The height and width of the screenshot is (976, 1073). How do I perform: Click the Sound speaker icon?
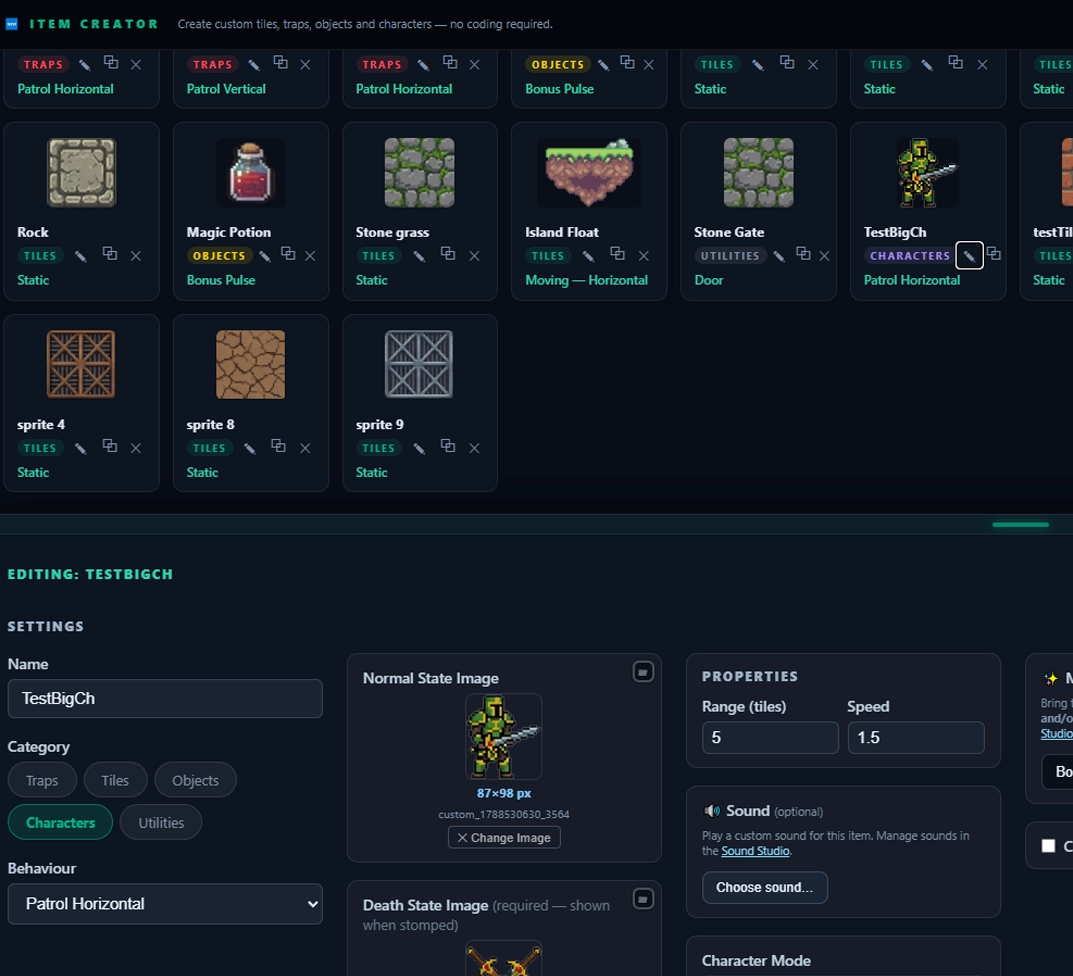coord(712,811)
